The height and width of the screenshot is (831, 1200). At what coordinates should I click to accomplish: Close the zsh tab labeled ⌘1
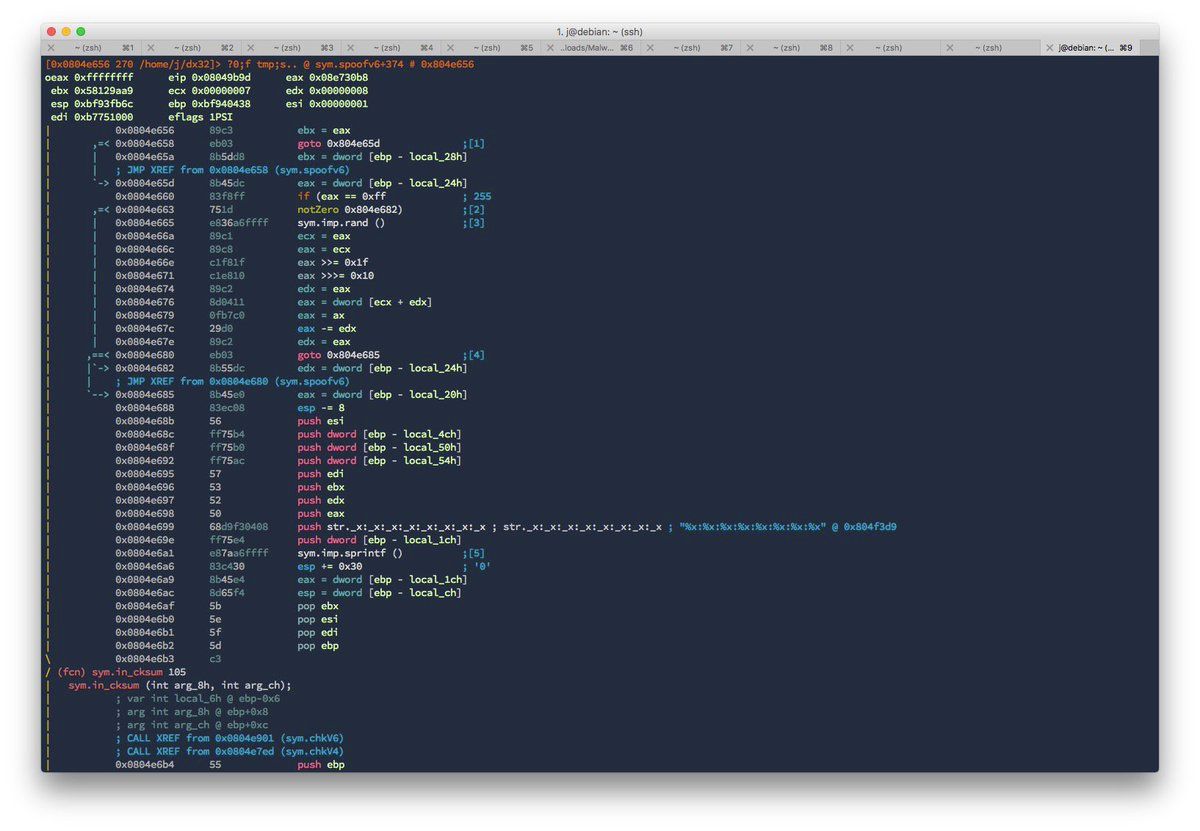pos(50,47)
